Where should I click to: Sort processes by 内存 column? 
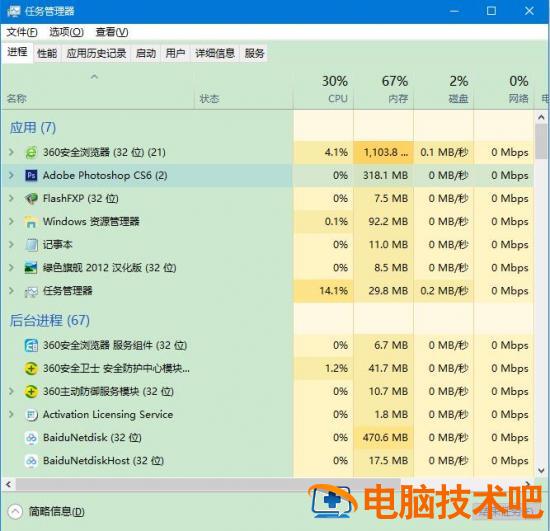[x=383, y=89]
